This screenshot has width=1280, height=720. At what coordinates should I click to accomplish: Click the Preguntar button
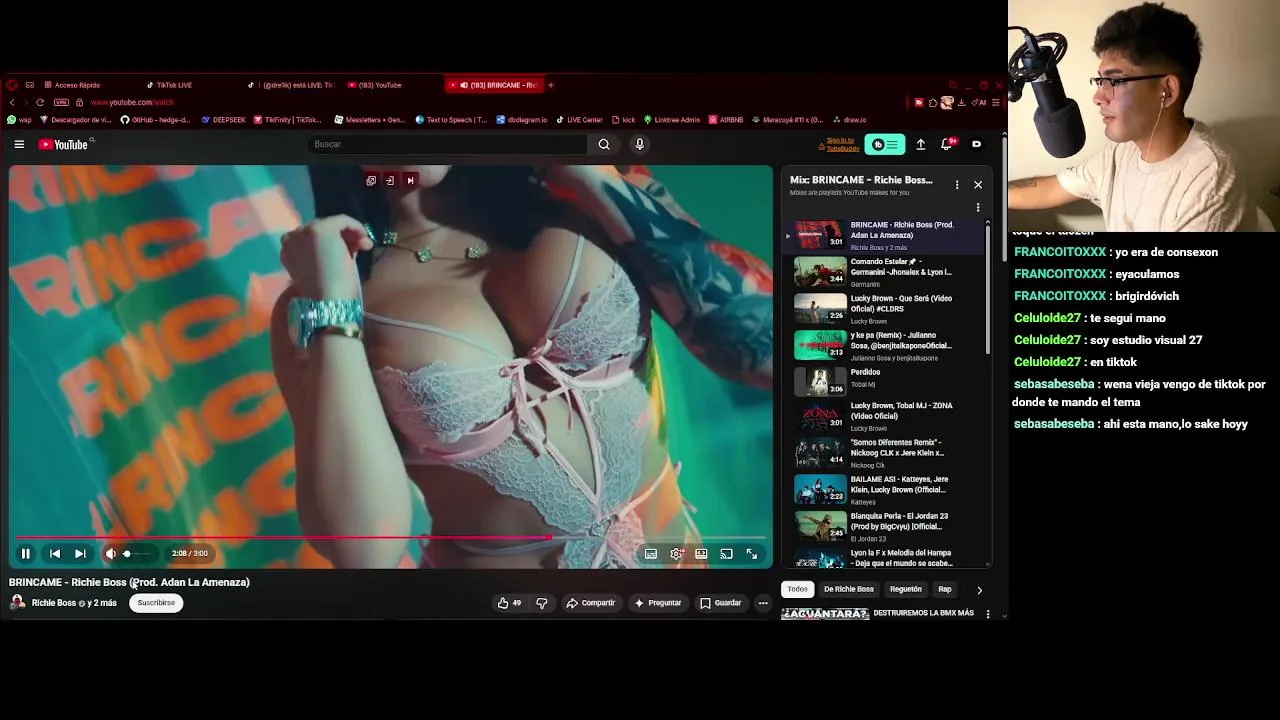pos(658,603)
